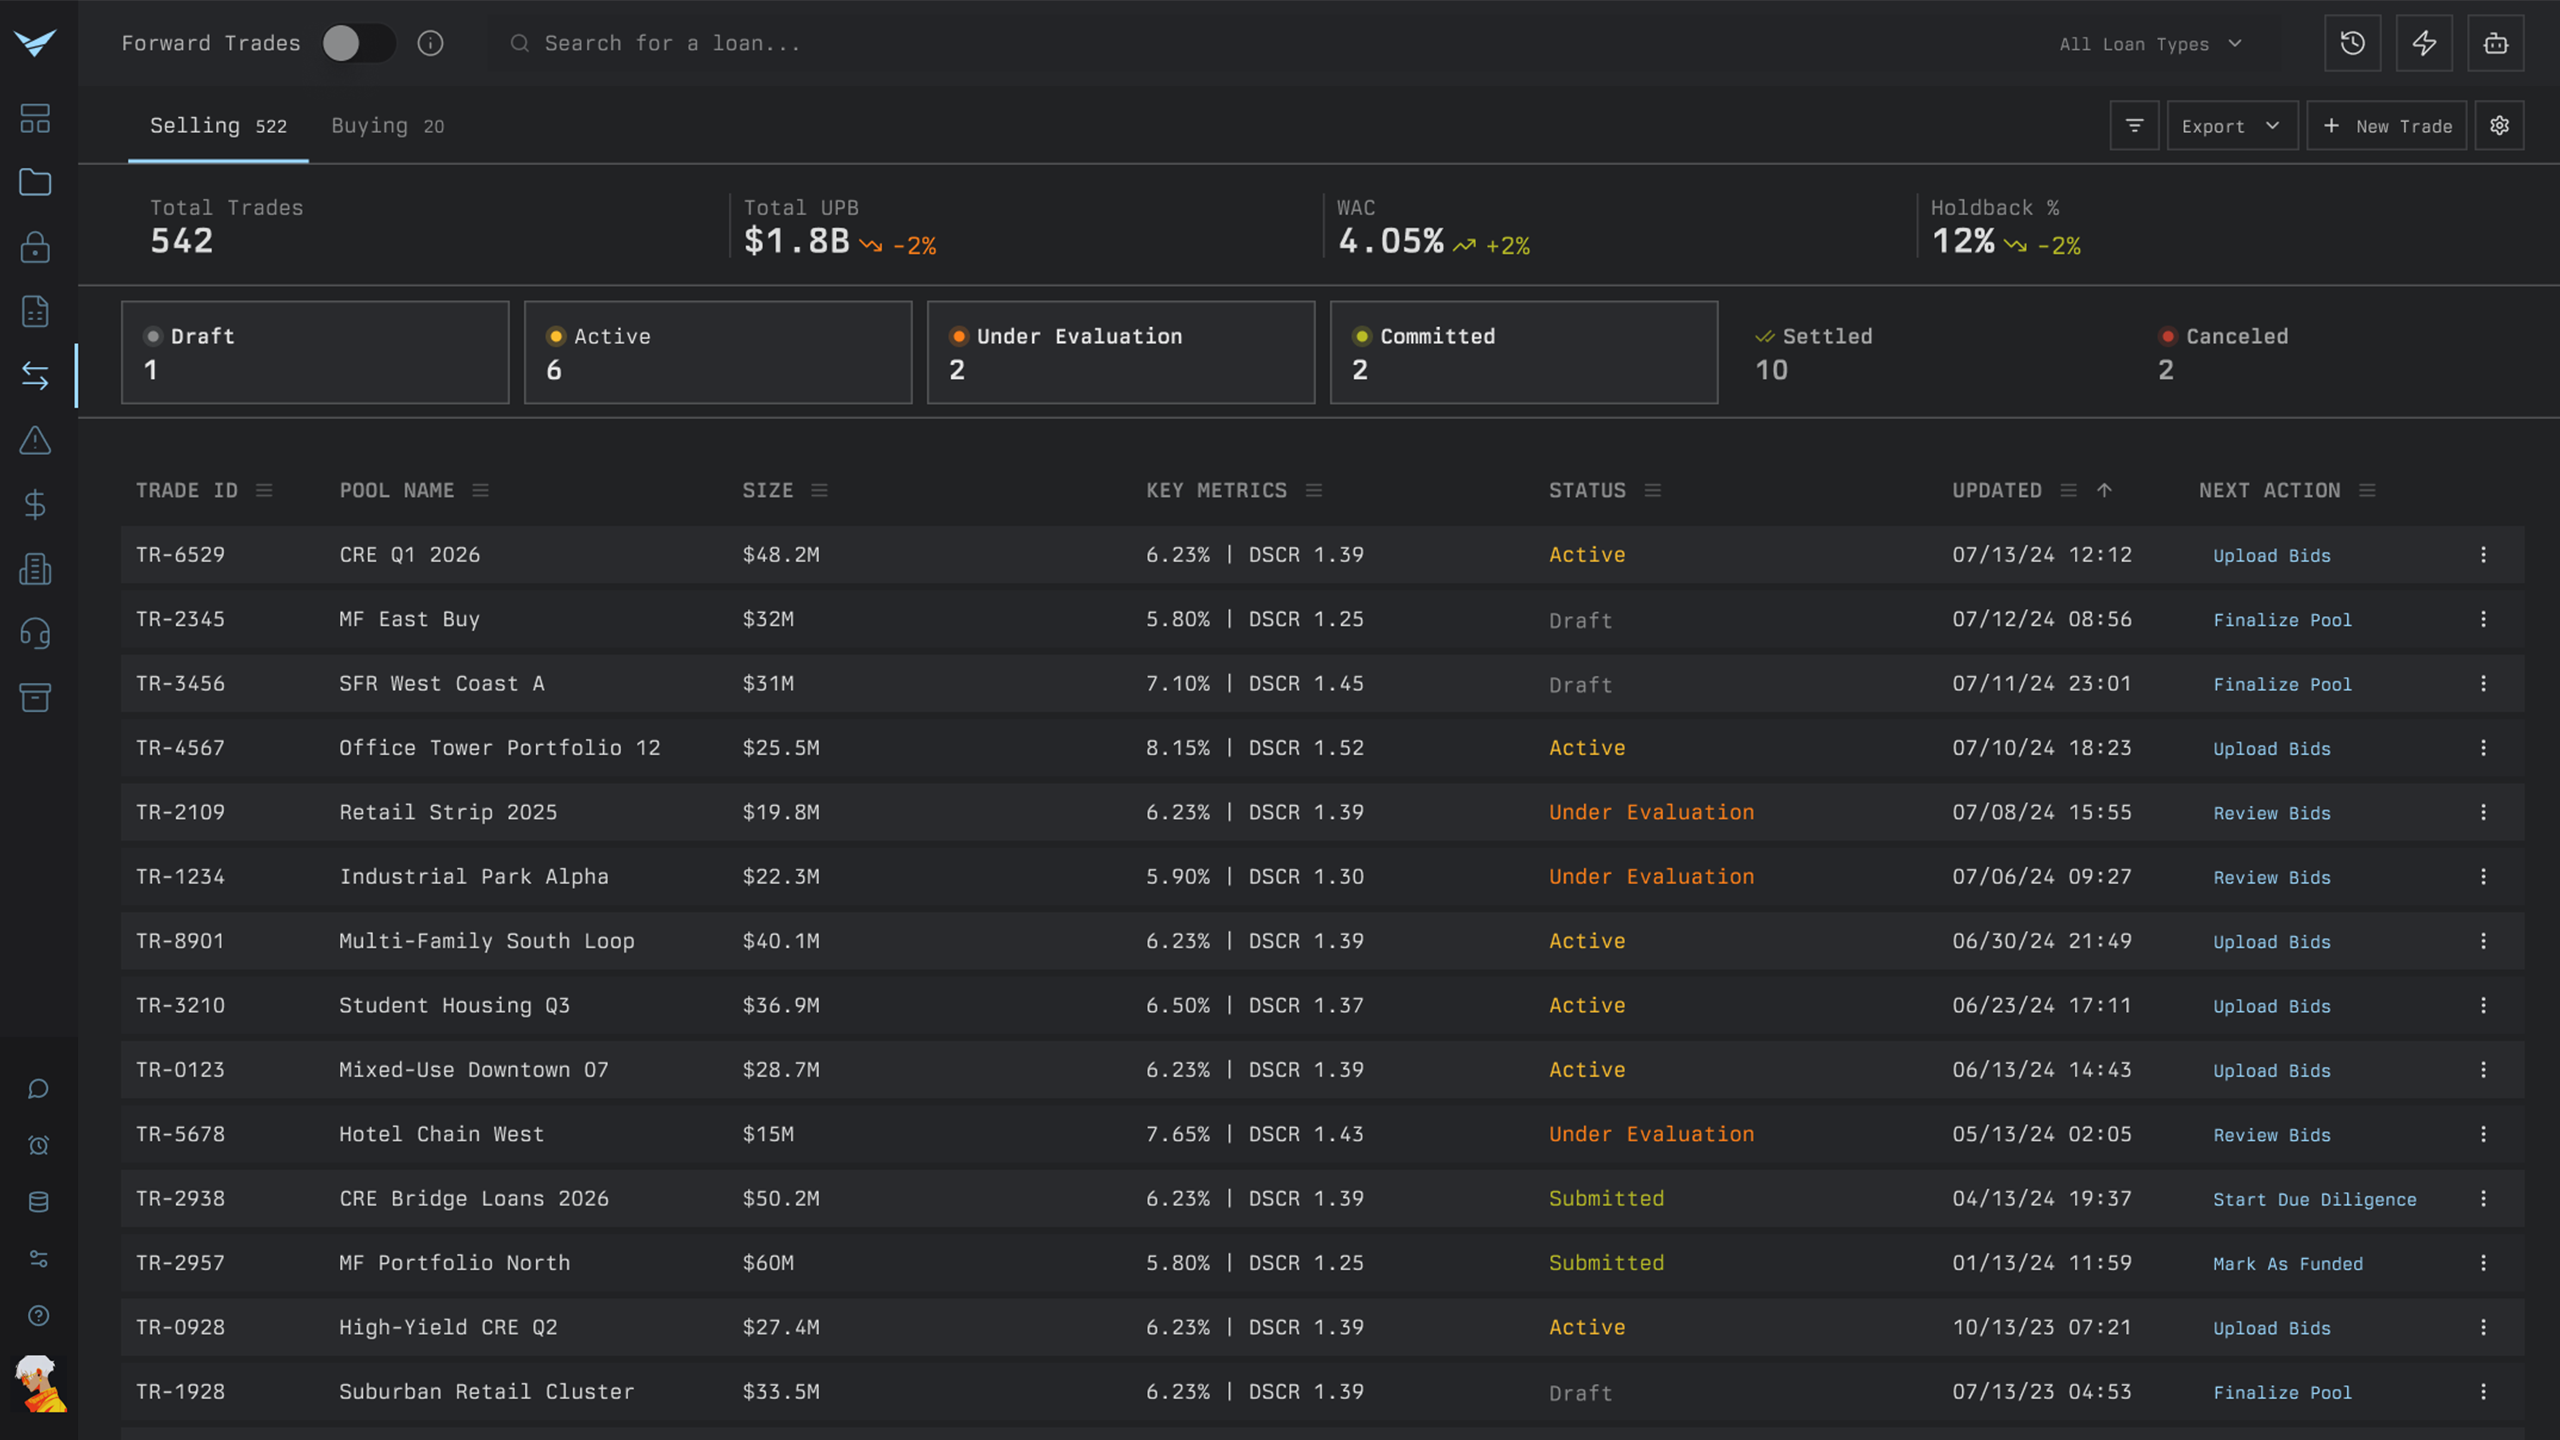Click Start Due Diligence link
The height and width of the screenshot is (1440, 2560).
coord(2314,1199)
